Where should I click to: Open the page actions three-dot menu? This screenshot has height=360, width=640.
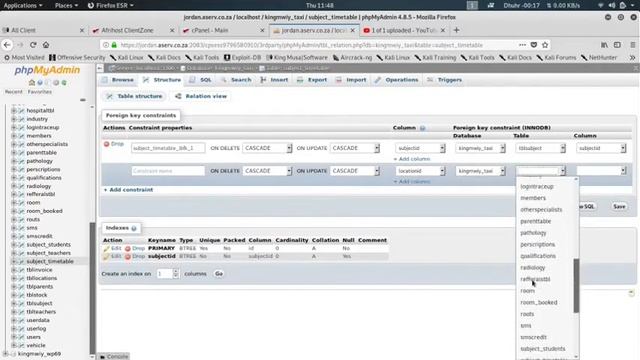[522, 45]
